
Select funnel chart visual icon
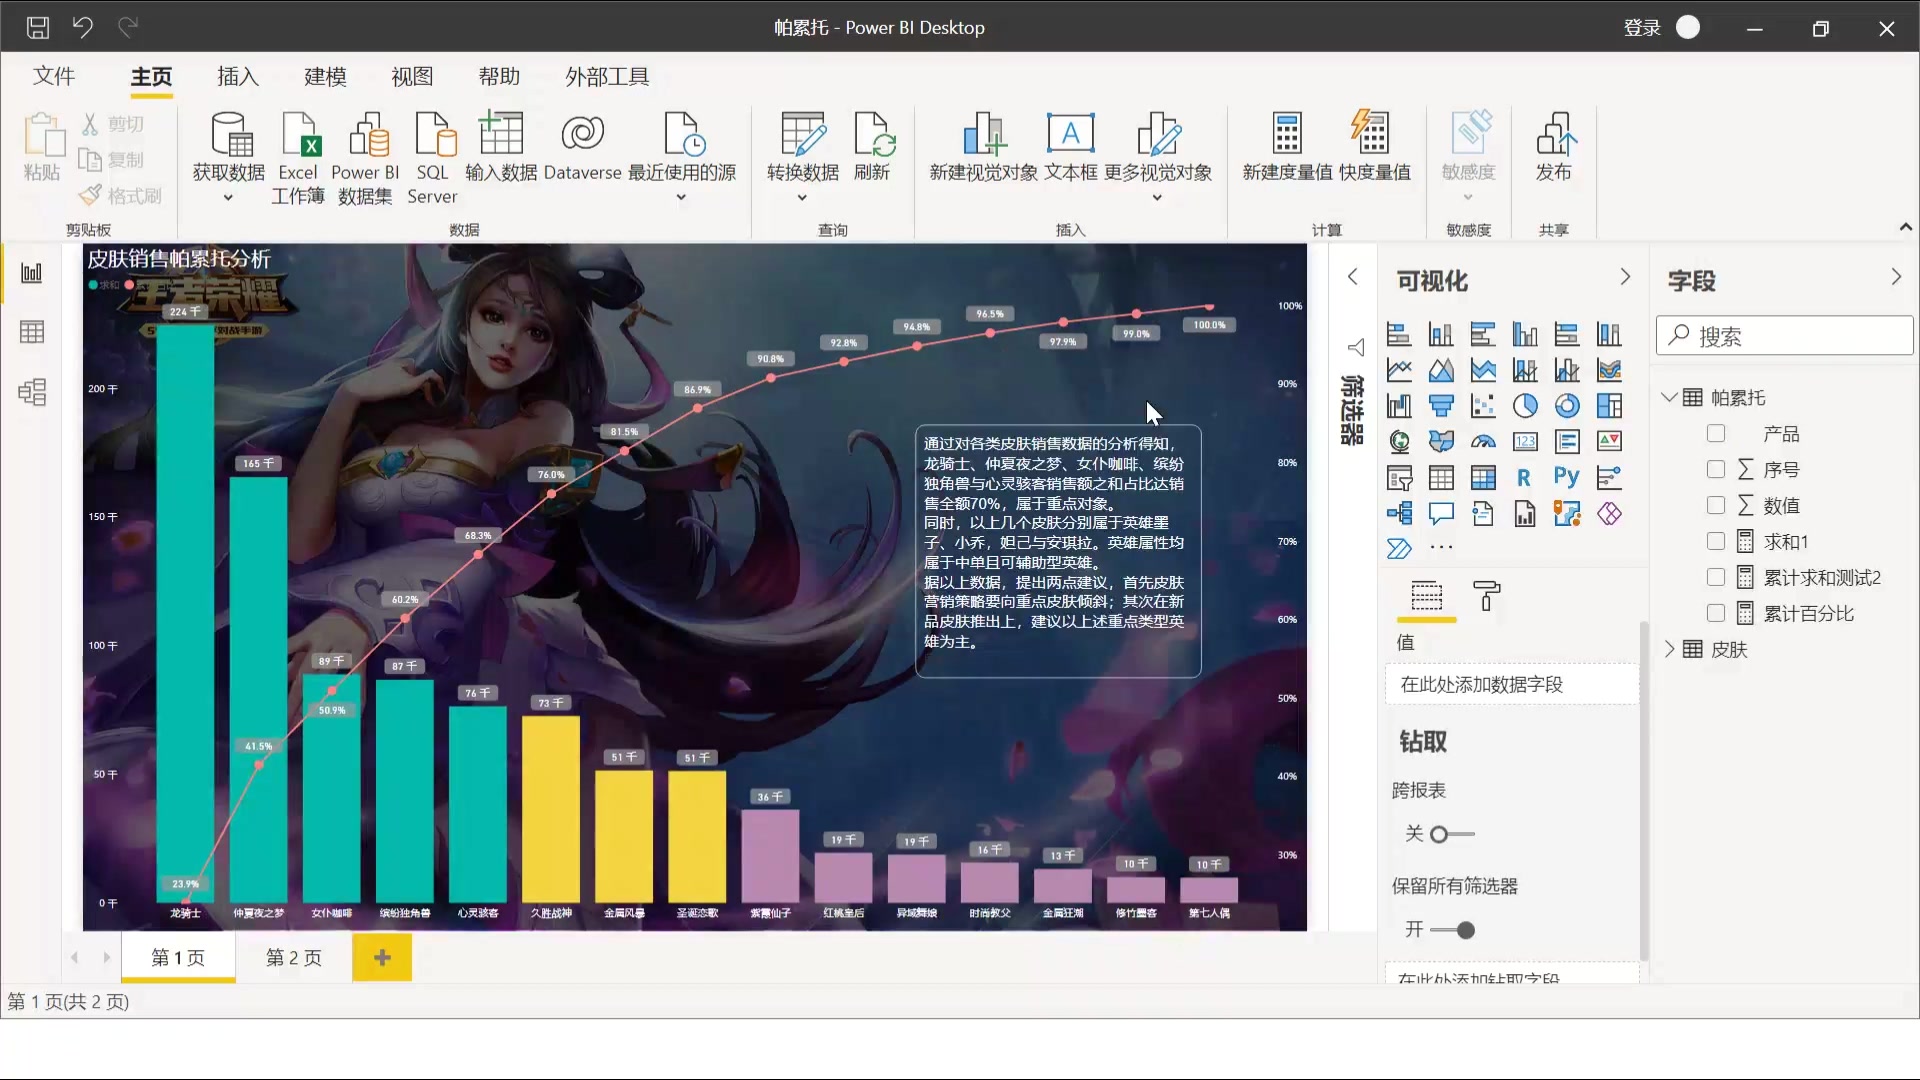click(1441, 406)
